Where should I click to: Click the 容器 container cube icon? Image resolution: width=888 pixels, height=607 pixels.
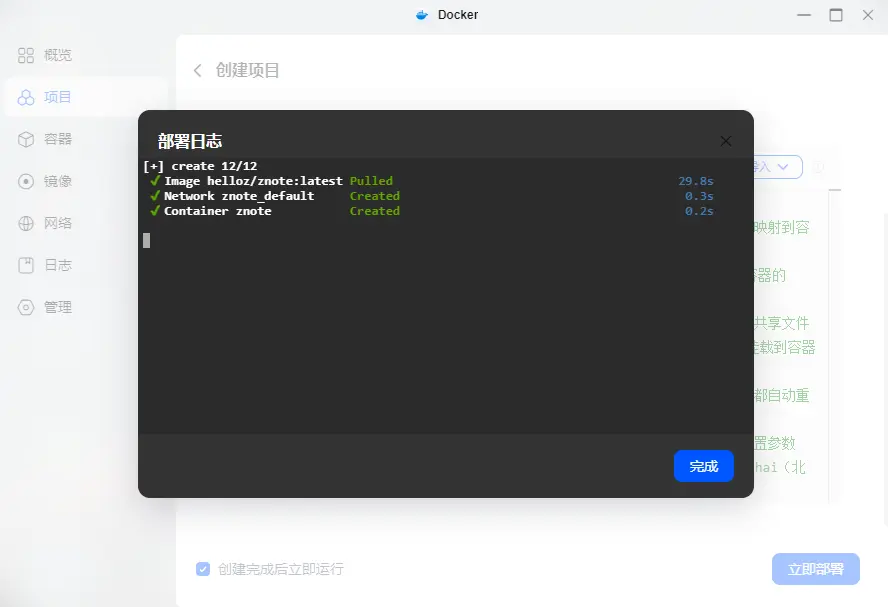[x=25, y=139]
